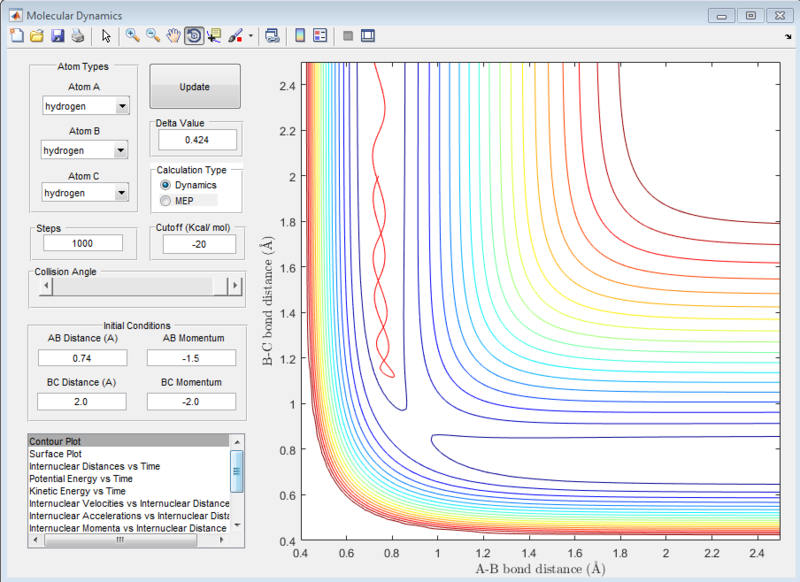Select the Zoom Out magnifier tool
The height and width of the screenshot is (582, 800).
153,36
